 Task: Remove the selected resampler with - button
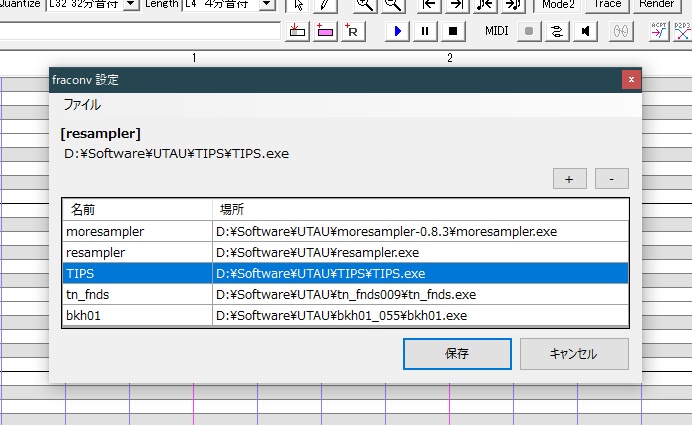(x=611, y=179)
